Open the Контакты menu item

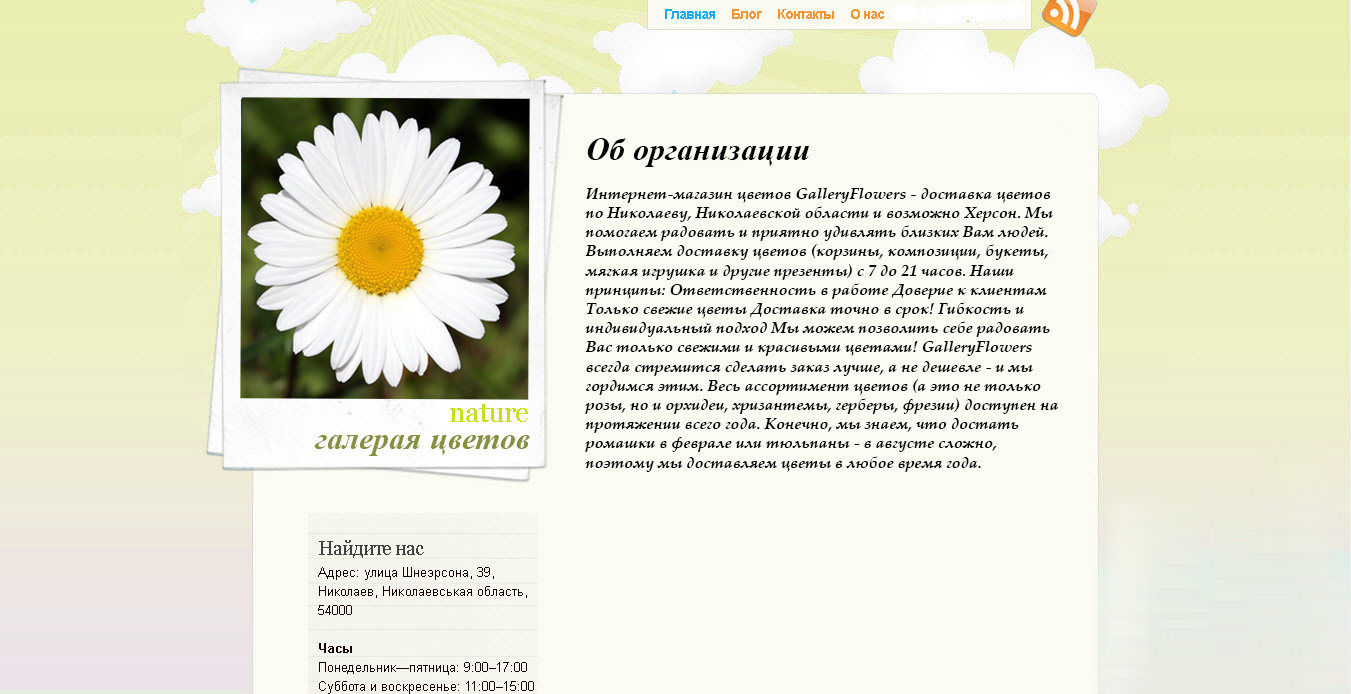[x=805, y=14]
